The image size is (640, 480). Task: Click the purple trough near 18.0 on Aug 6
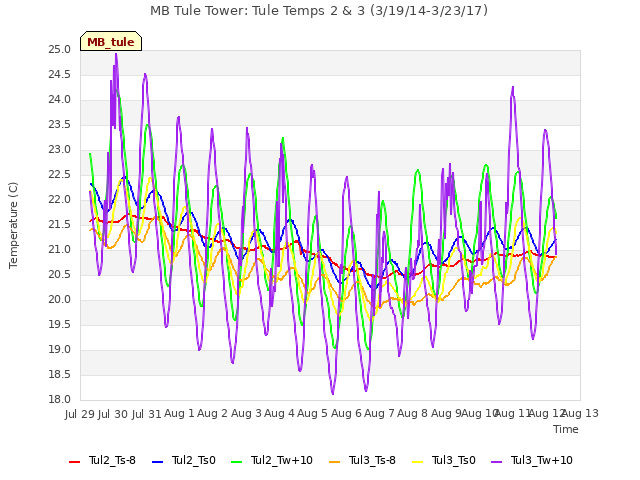click(x=333, y=393)
